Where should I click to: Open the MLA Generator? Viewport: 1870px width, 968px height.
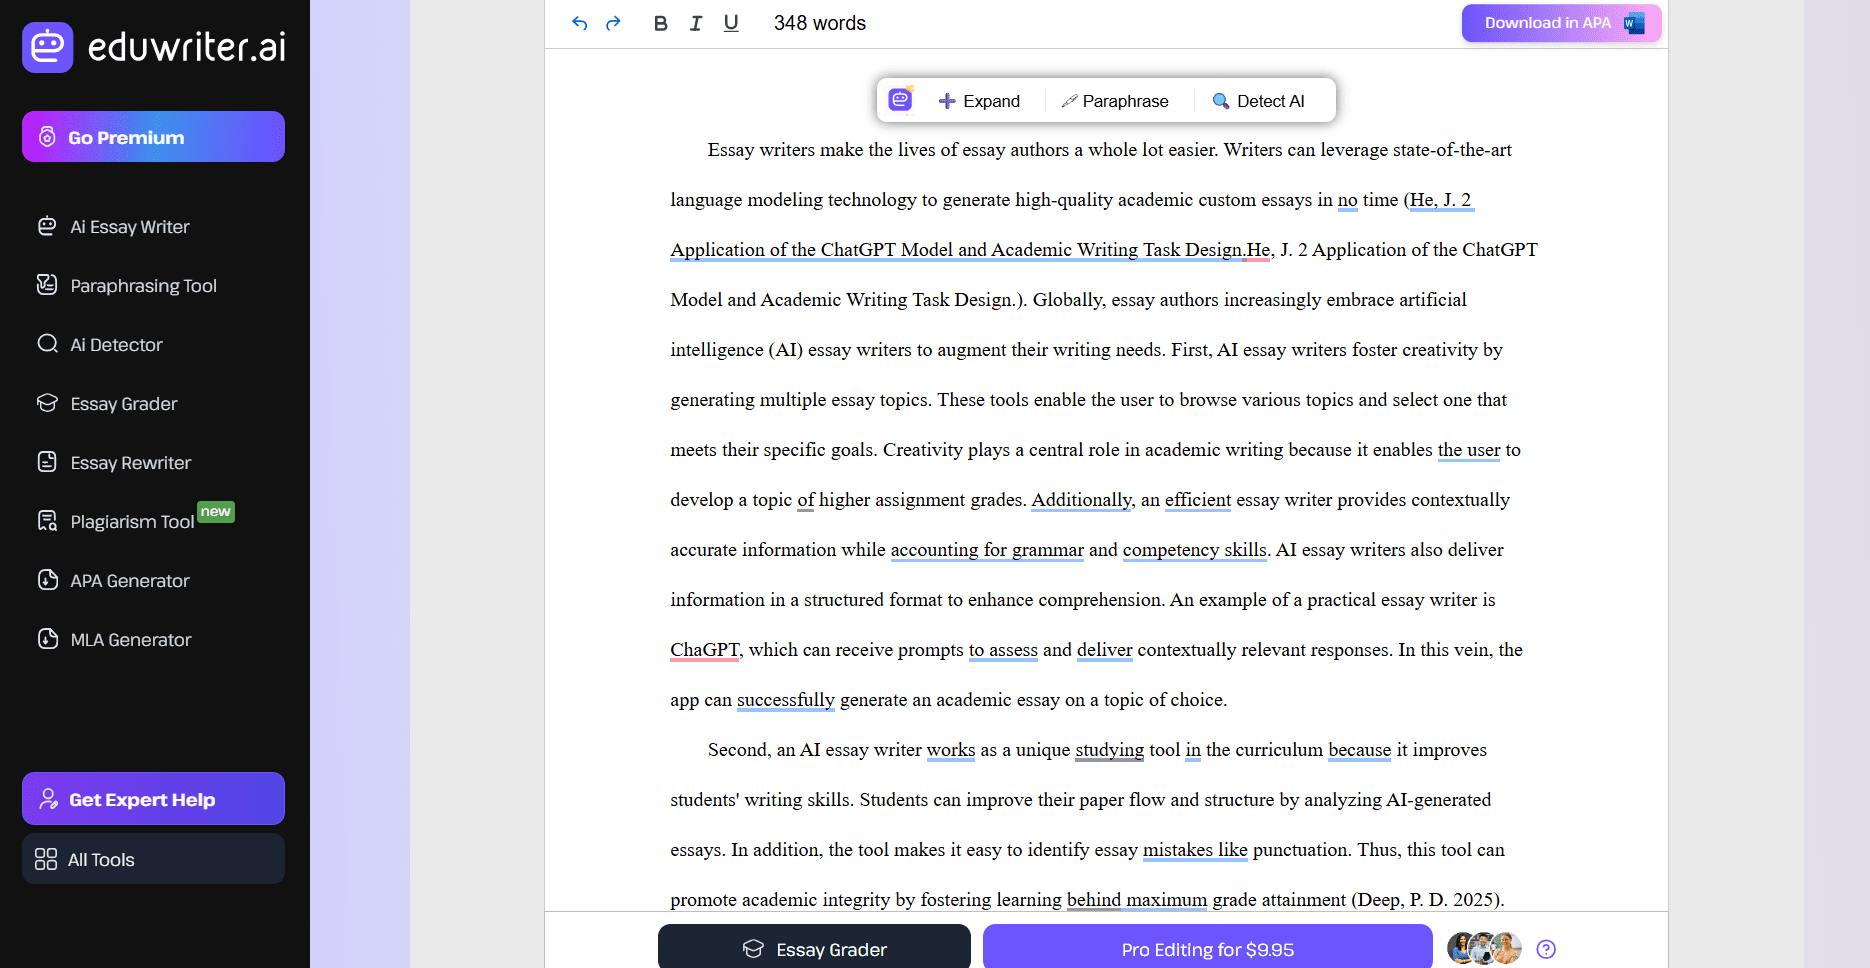(x=130, y=639)
